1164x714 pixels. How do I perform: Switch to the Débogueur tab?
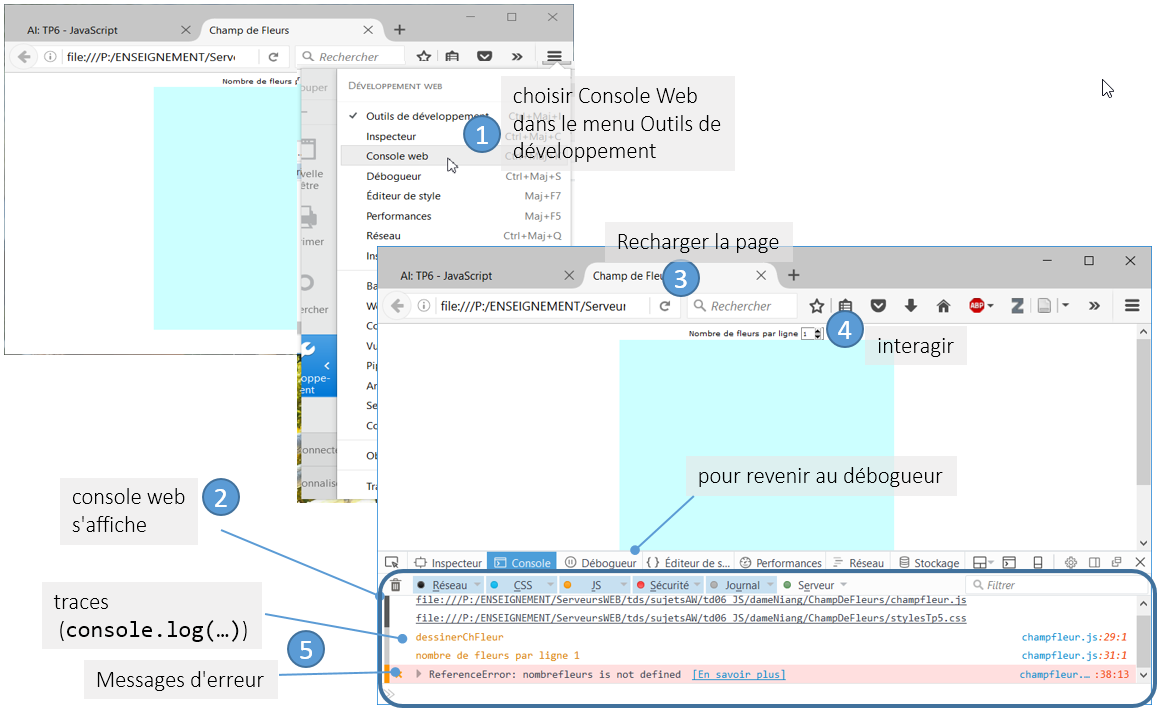click(601, 563)
